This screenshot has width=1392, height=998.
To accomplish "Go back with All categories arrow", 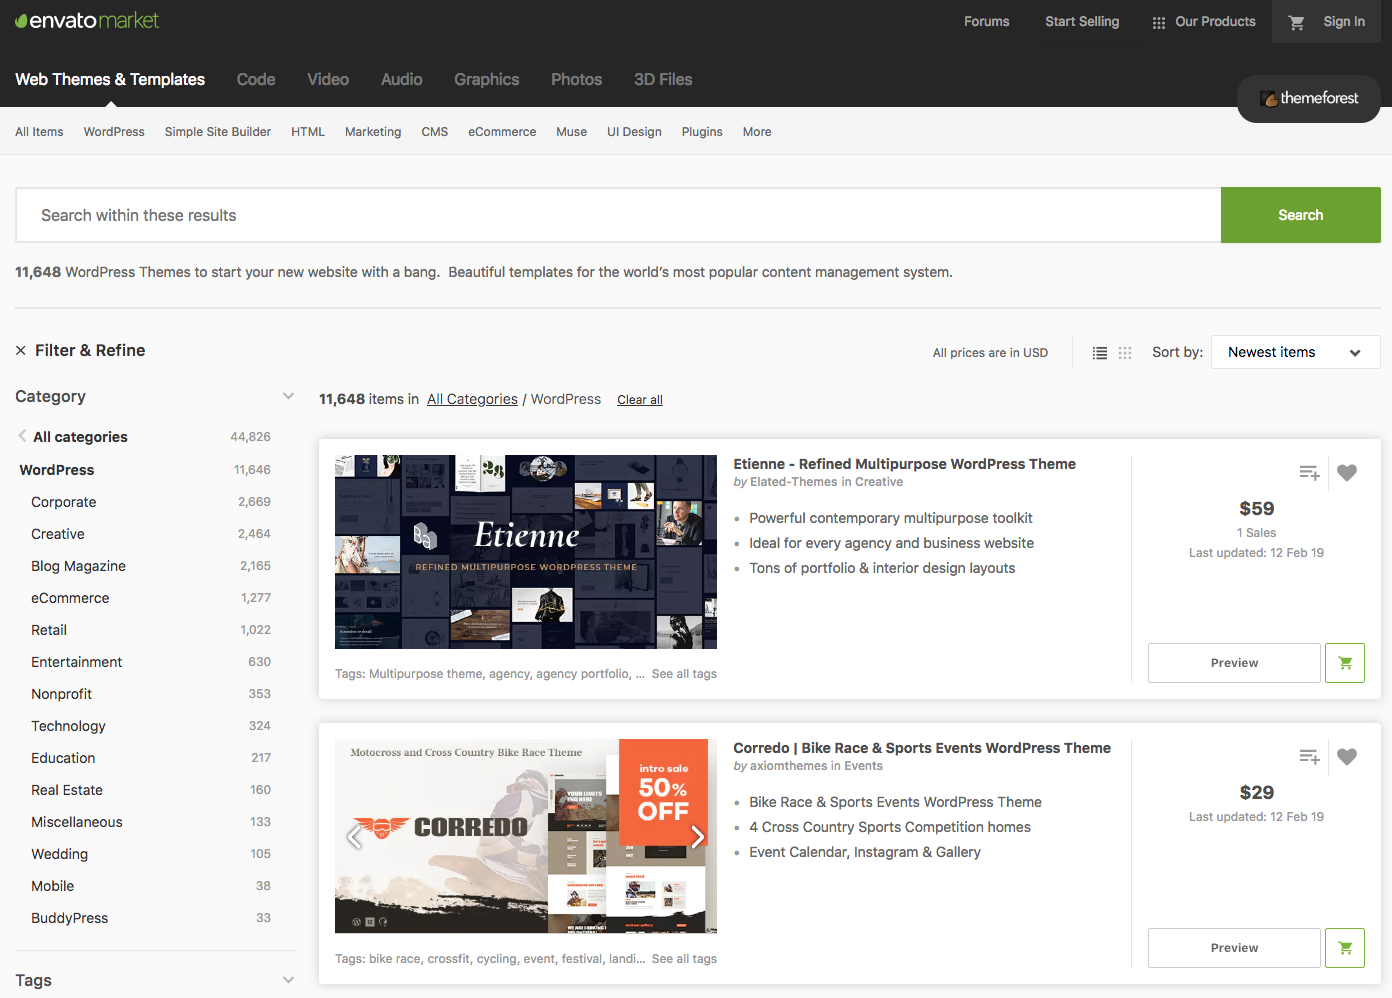I will [22, 436].
